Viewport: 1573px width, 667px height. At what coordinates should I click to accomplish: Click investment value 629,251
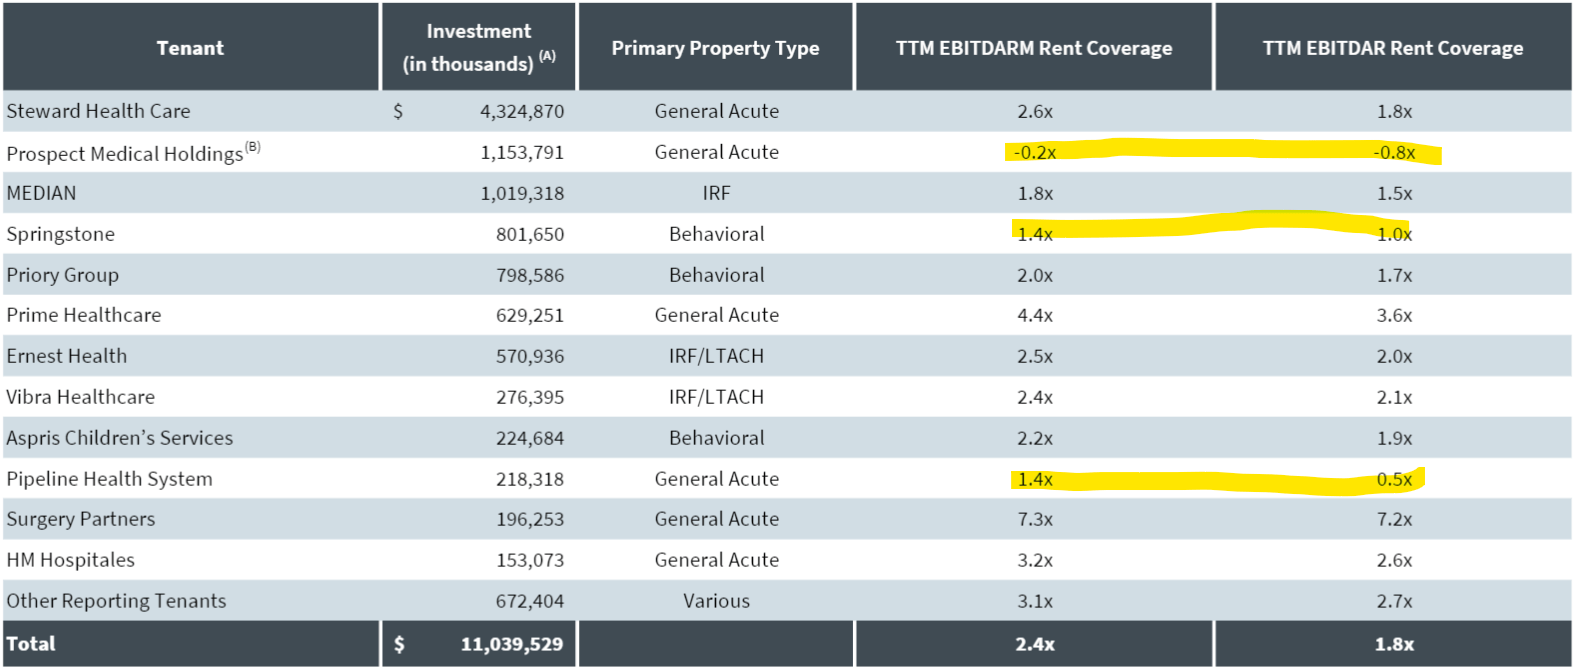point(530,315)
